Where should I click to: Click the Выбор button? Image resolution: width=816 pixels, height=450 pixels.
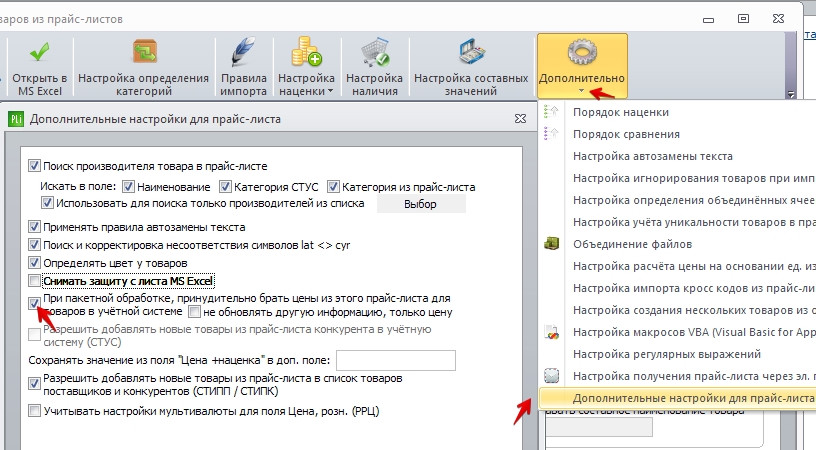tap(420, 204)
